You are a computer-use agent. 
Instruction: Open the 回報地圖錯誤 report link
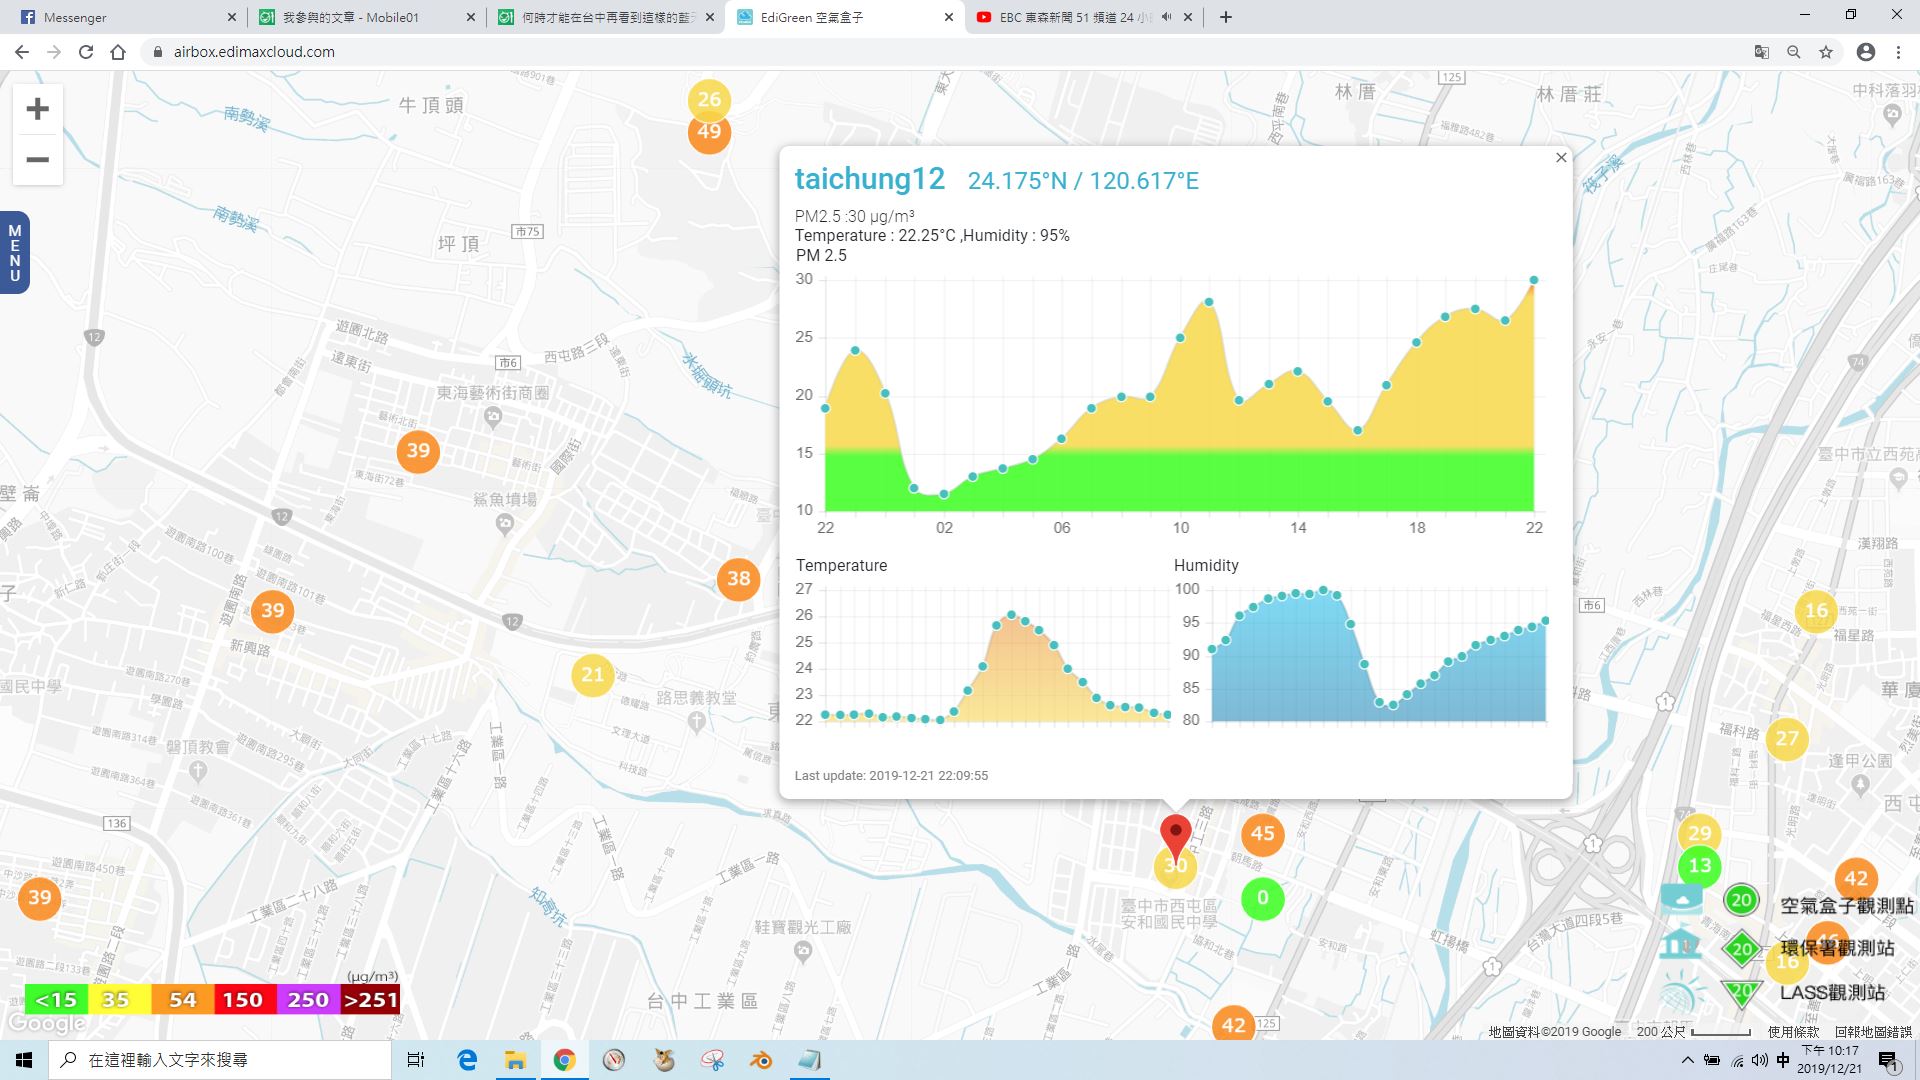pyautogui.click(x=1873, y=1031)
